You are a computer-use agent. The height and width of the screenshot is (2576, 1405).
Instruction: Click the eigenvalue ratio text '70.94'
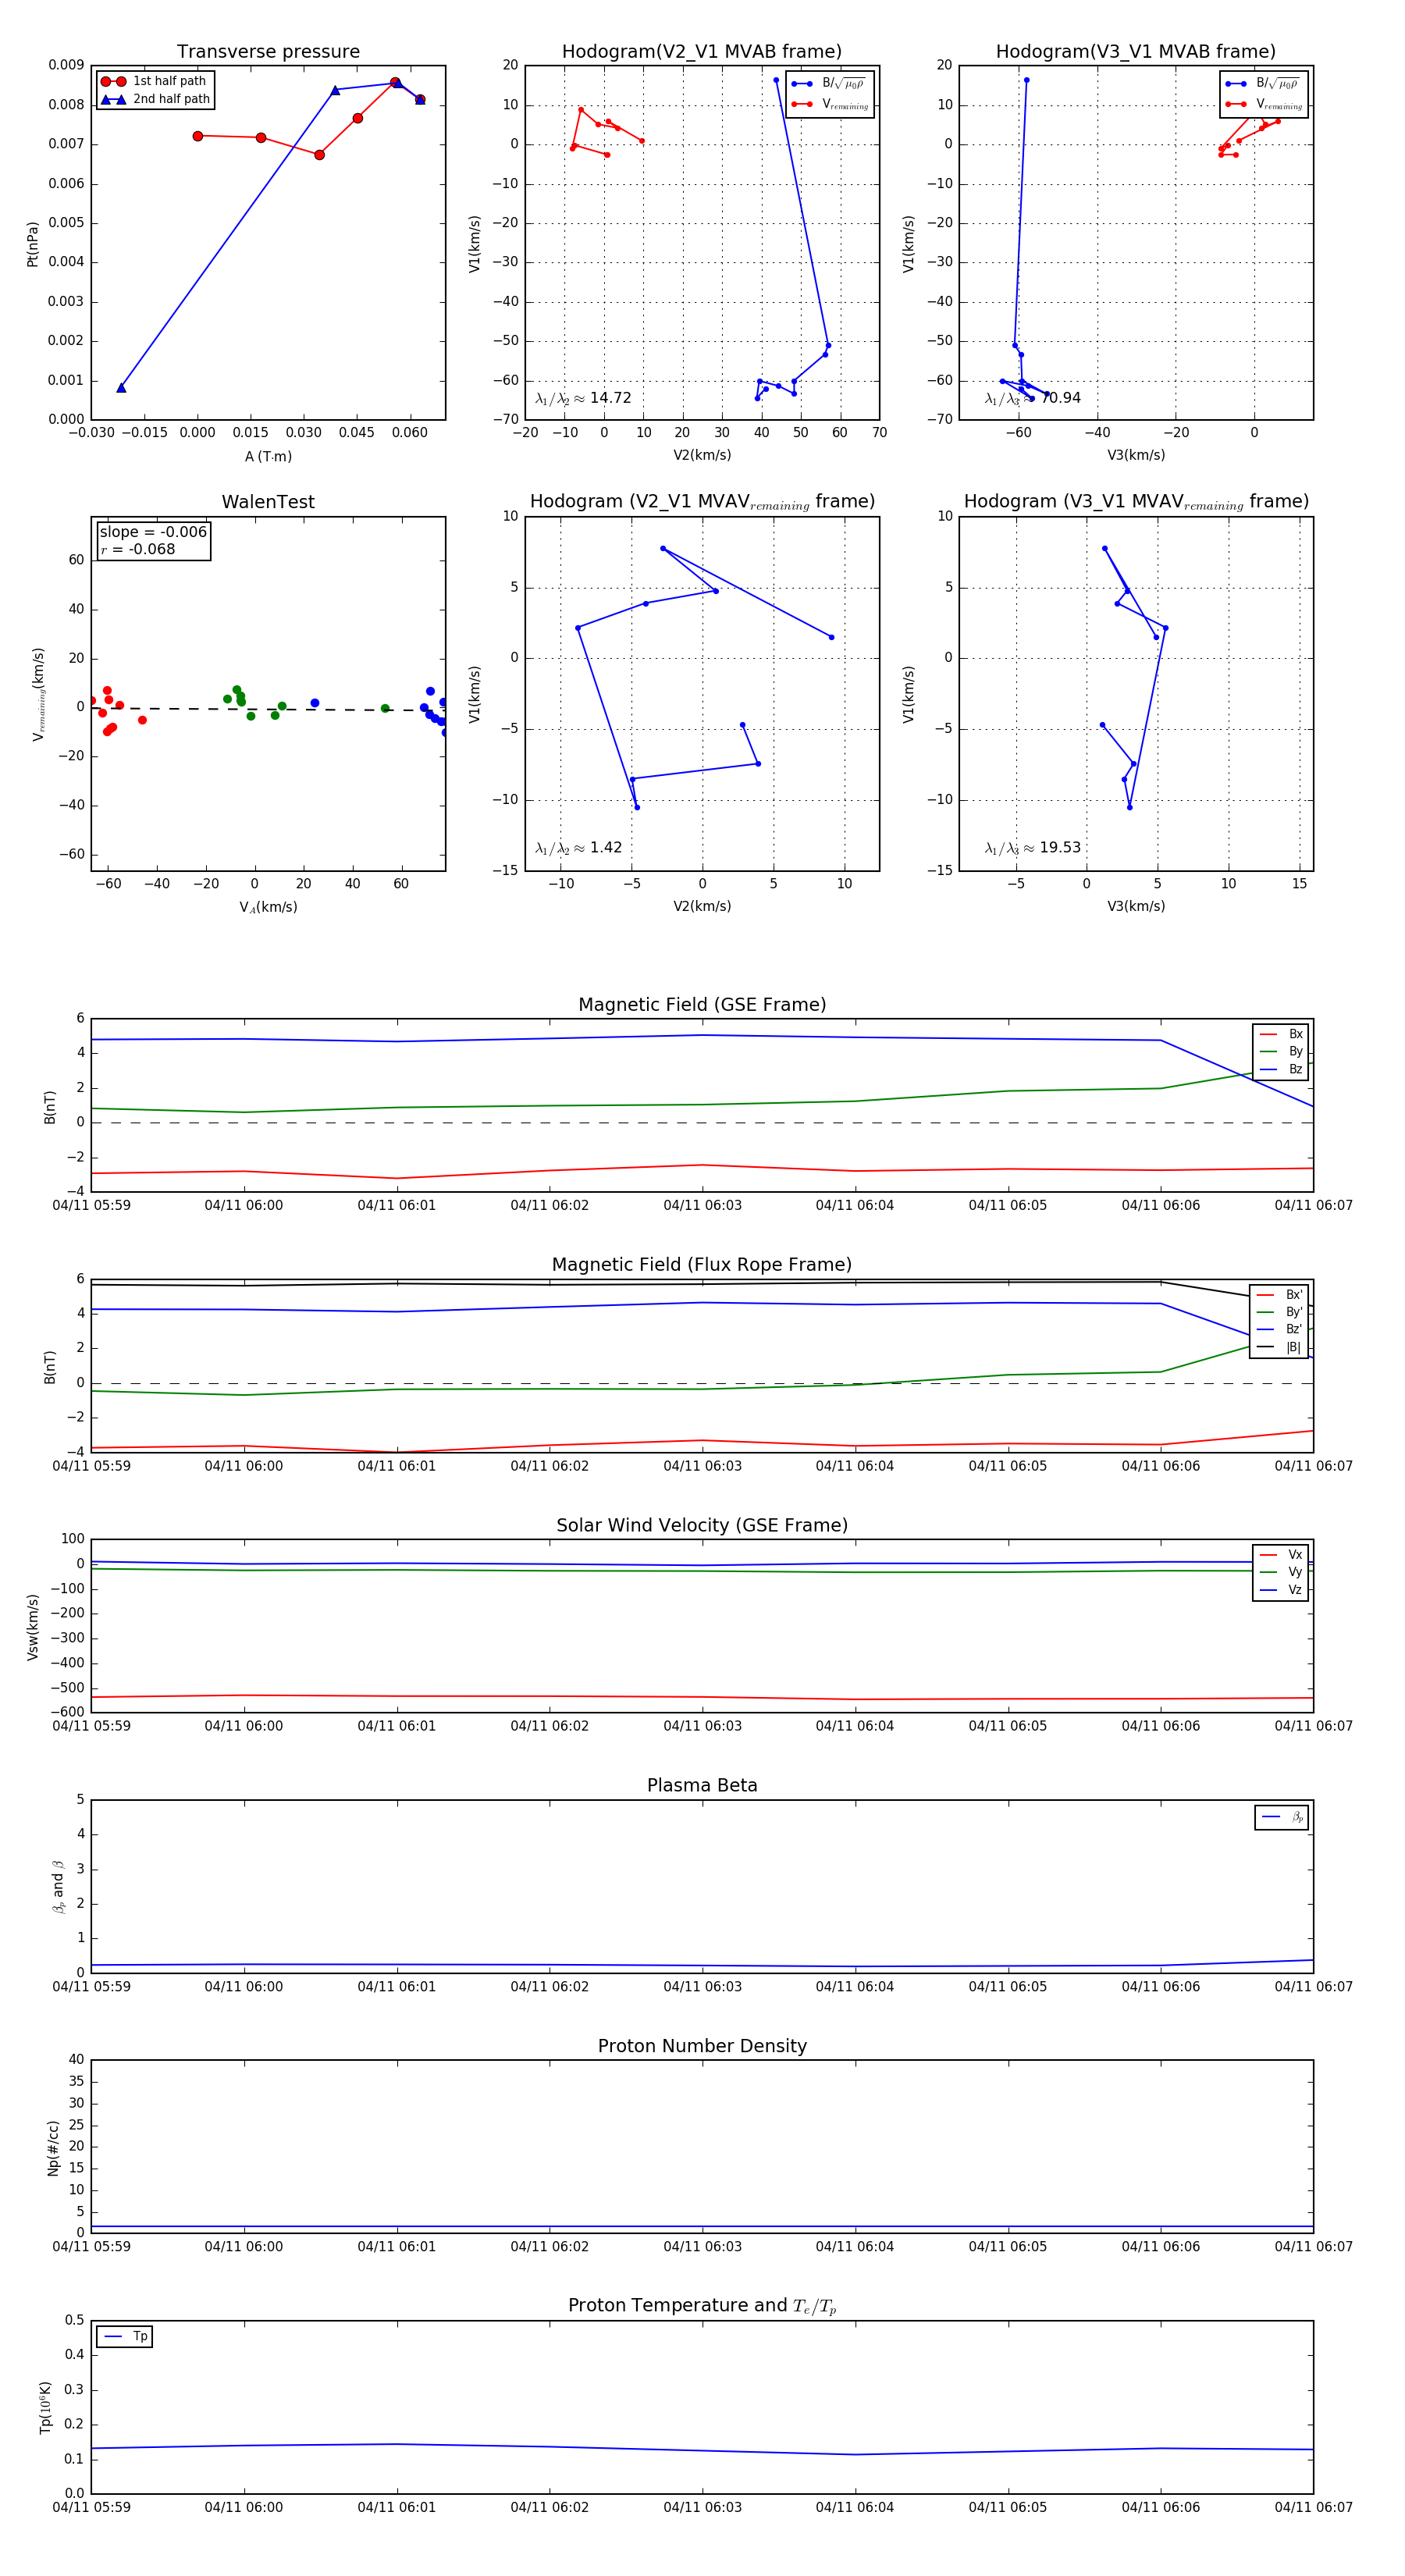[1061, 398]
